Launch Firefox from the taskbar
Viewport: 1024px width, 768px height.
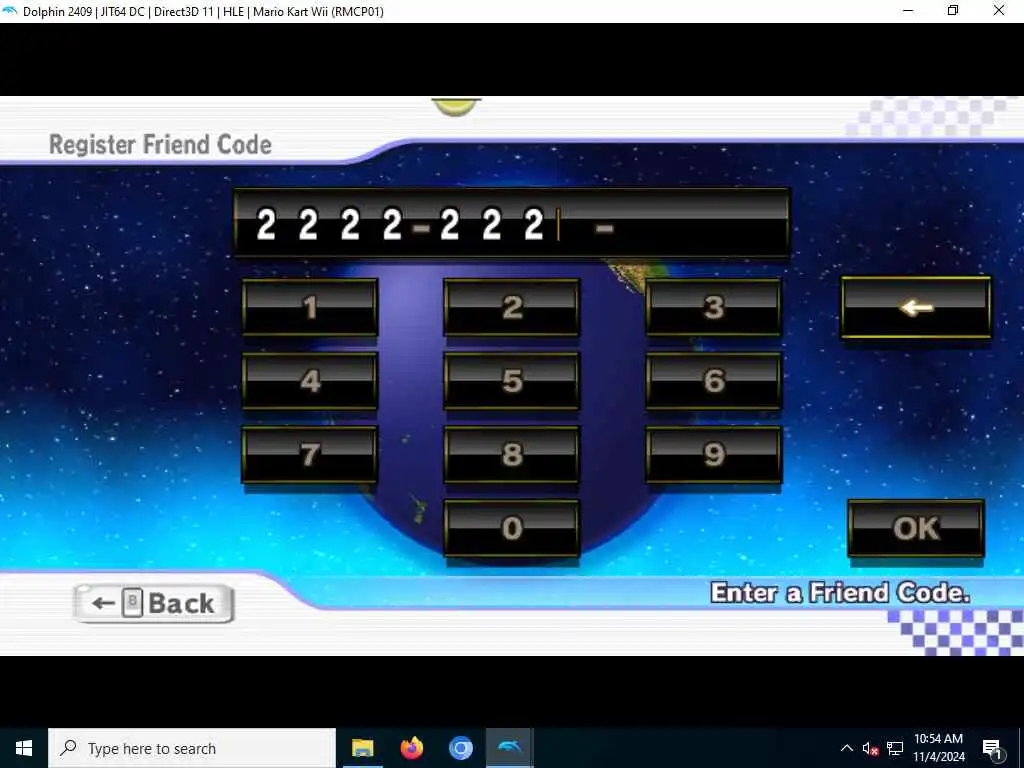(x=411, y=748)
